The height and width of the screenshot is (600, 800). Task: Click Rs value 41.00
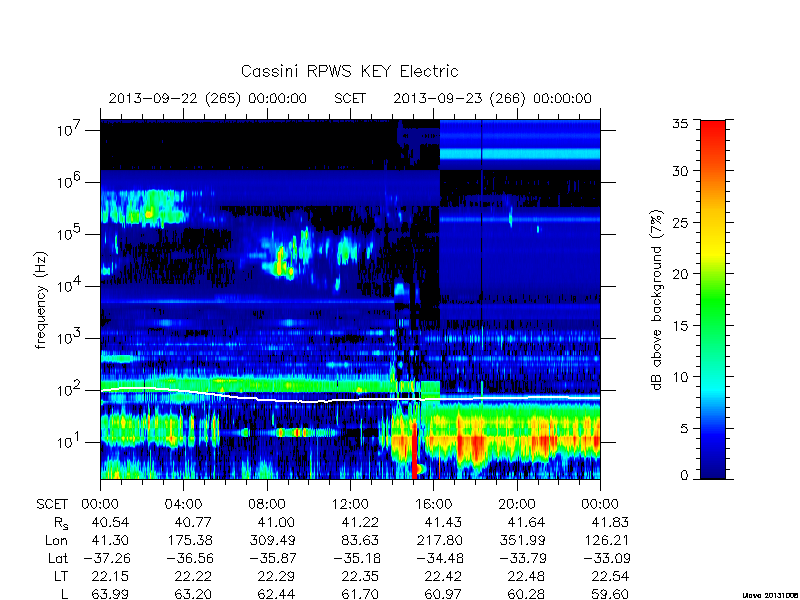pos(276,522)
